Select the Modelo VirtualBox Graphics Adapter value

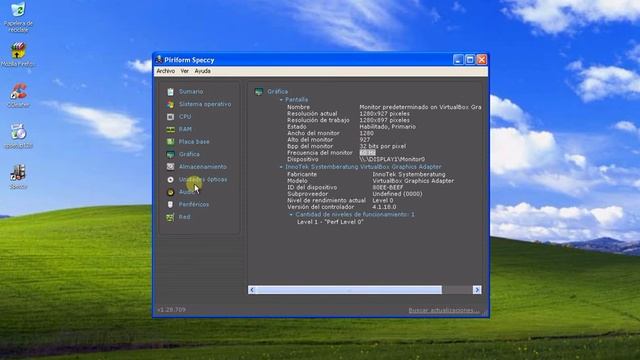[413, 181]
